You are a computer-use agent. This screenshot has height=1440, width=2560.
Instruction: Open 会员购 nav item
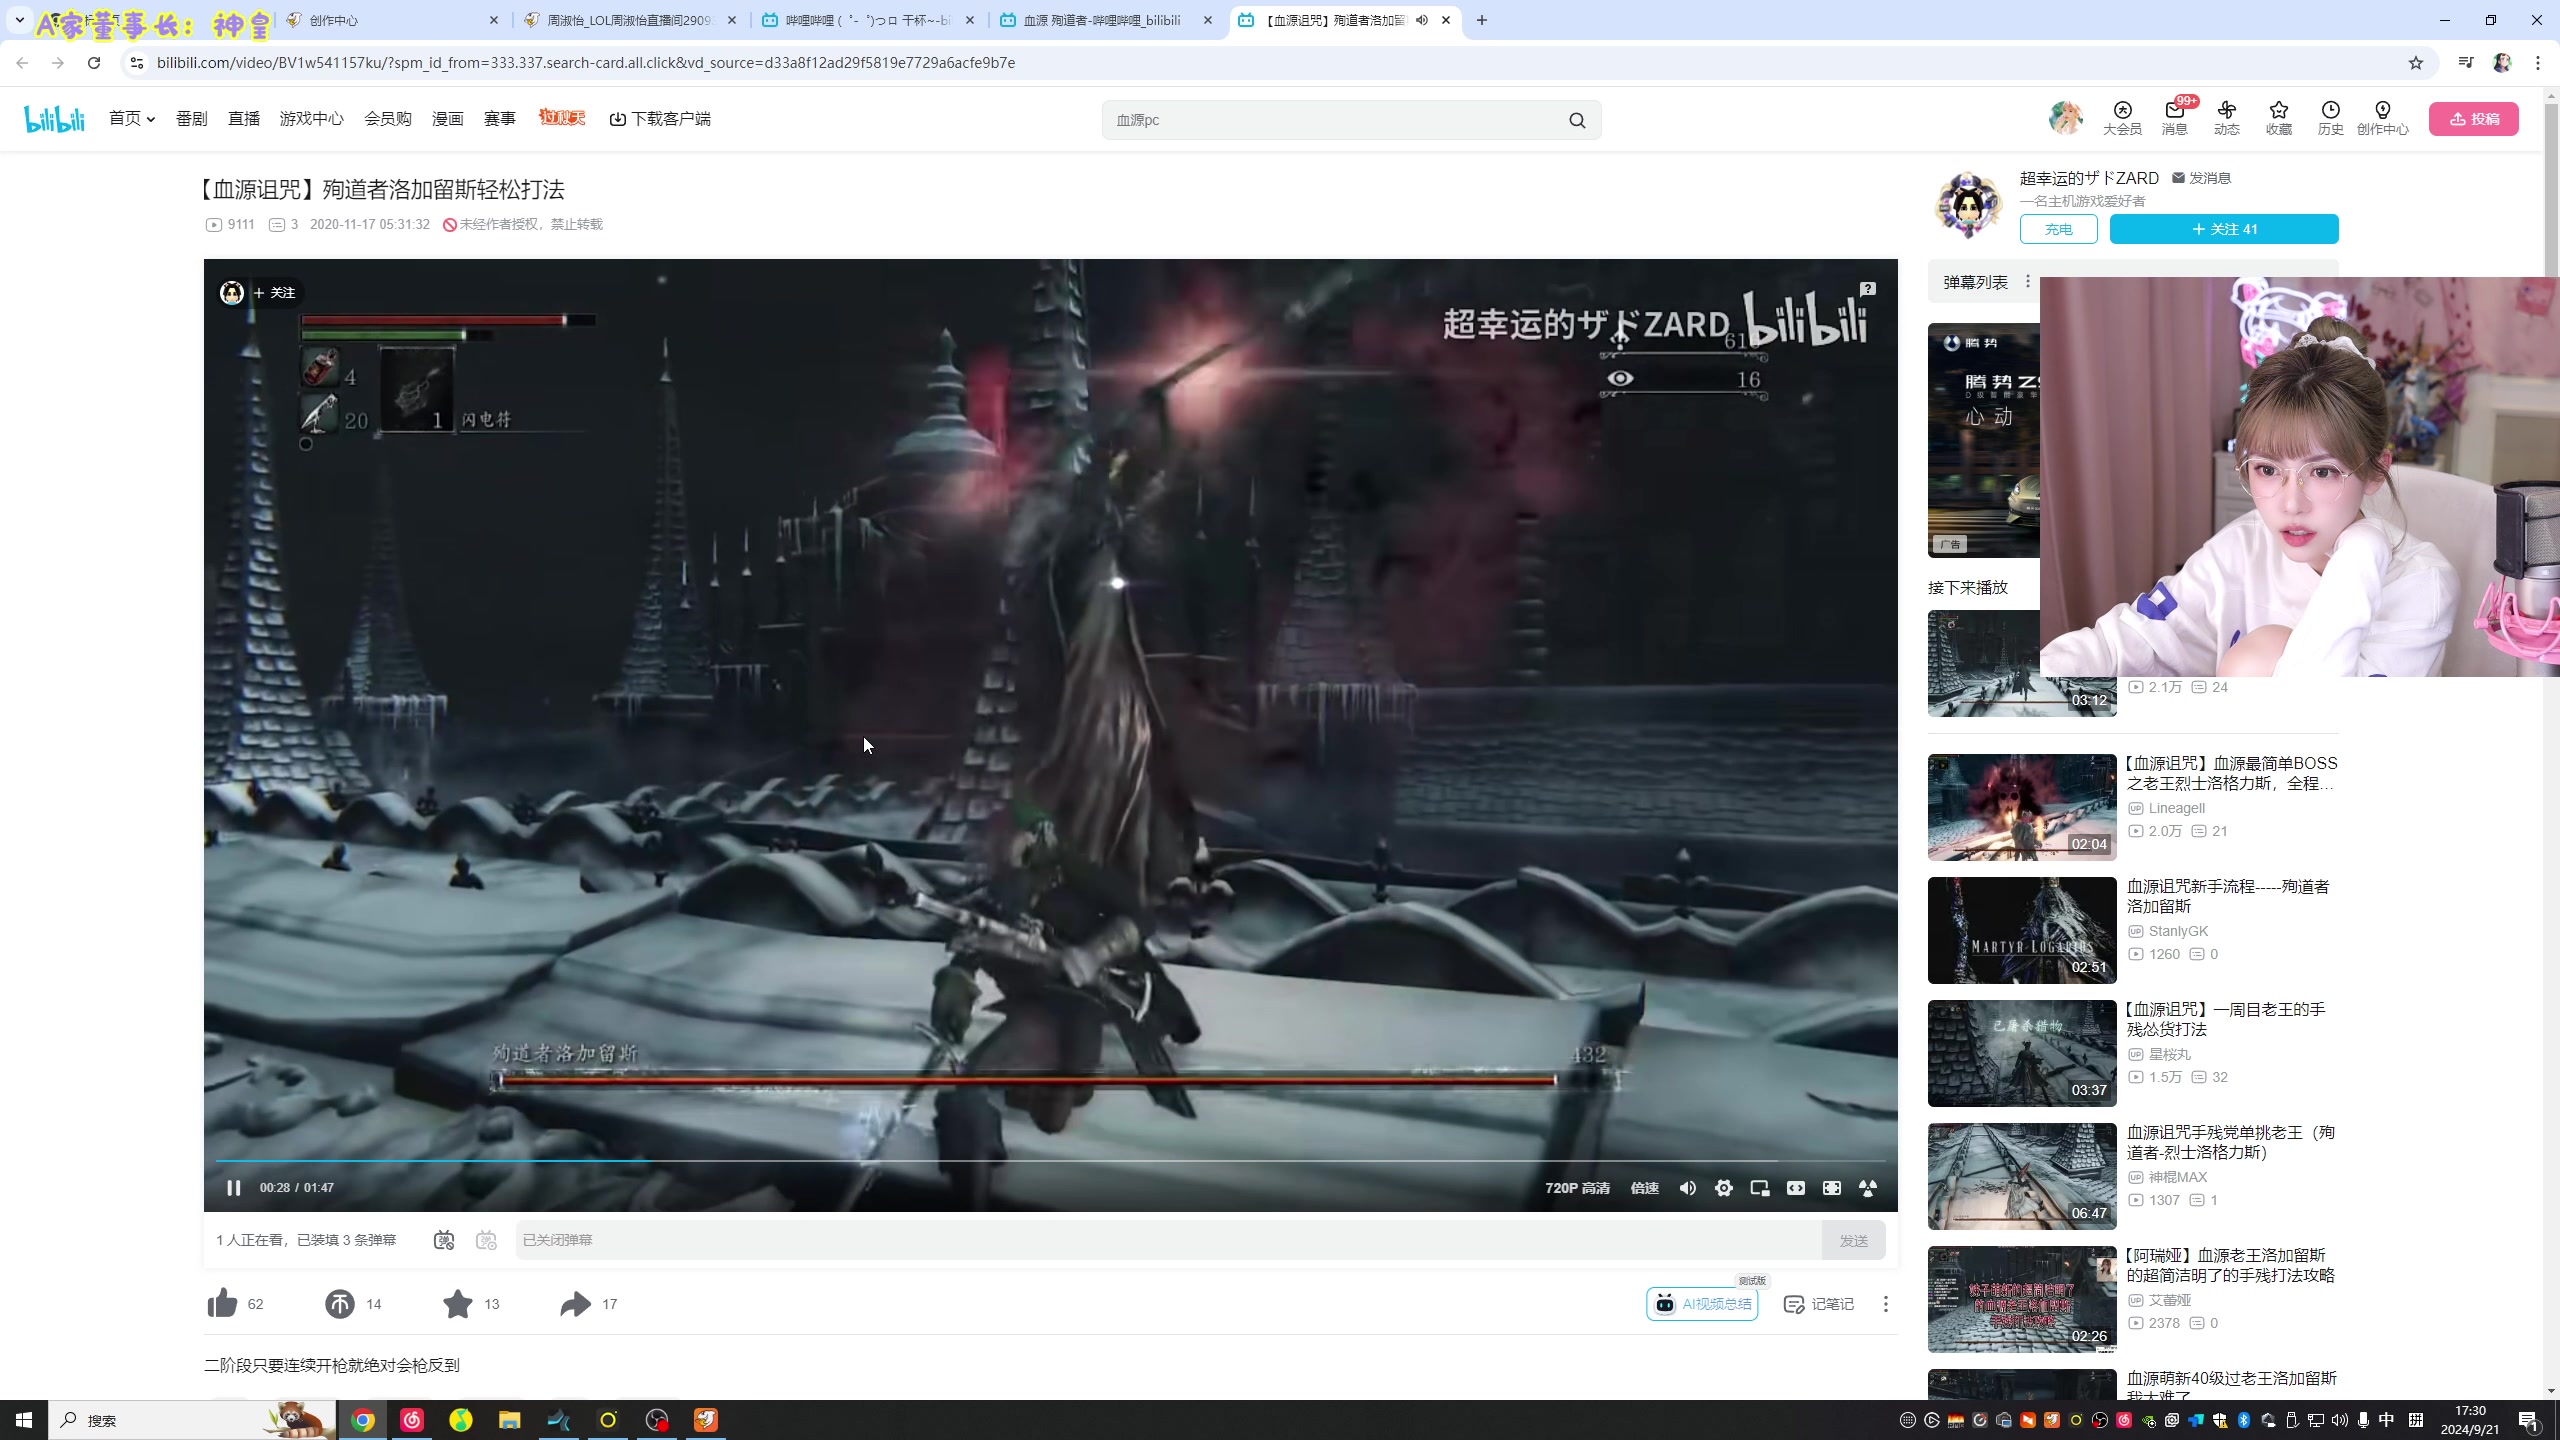(x=388, y=118)
